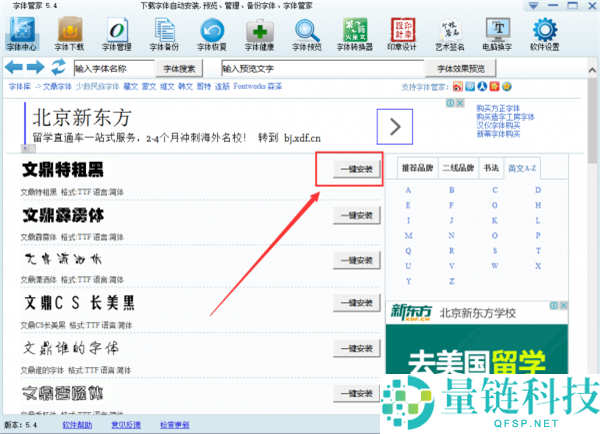This screenshot has height=434, width=600.
Task: Click the blue back arrow navigation icon
Action: [15, 68]
